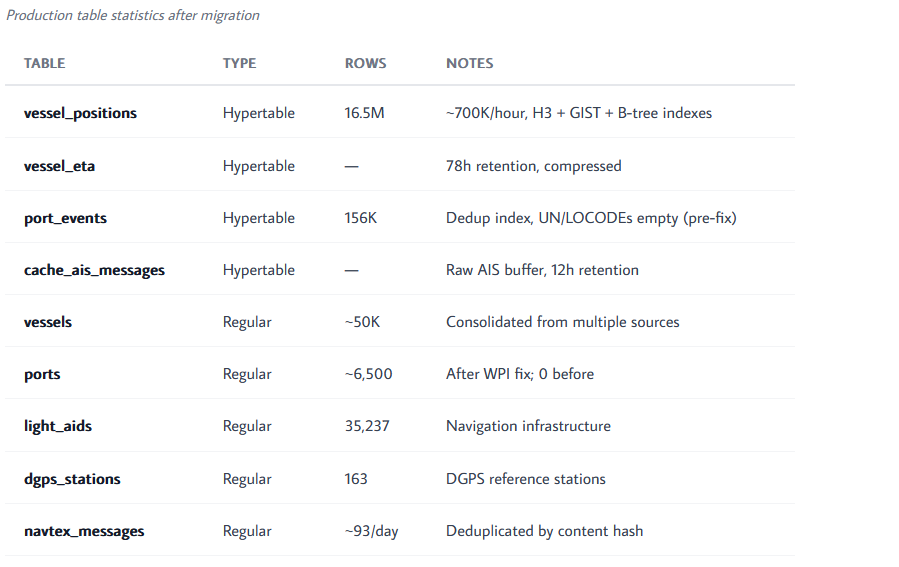Viewport: 899px width, 567px height.
Task: Click the ROWS column header
Action: tap(365, 63)
